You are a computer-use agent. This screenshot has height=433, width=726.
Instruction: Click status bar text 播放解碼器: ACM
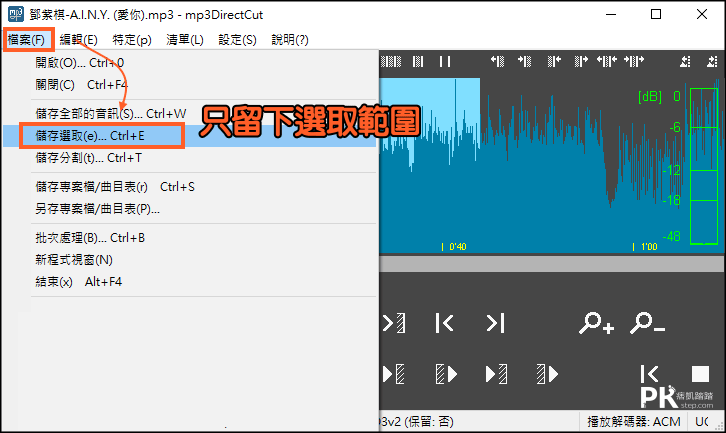click(x=634, y=421)
